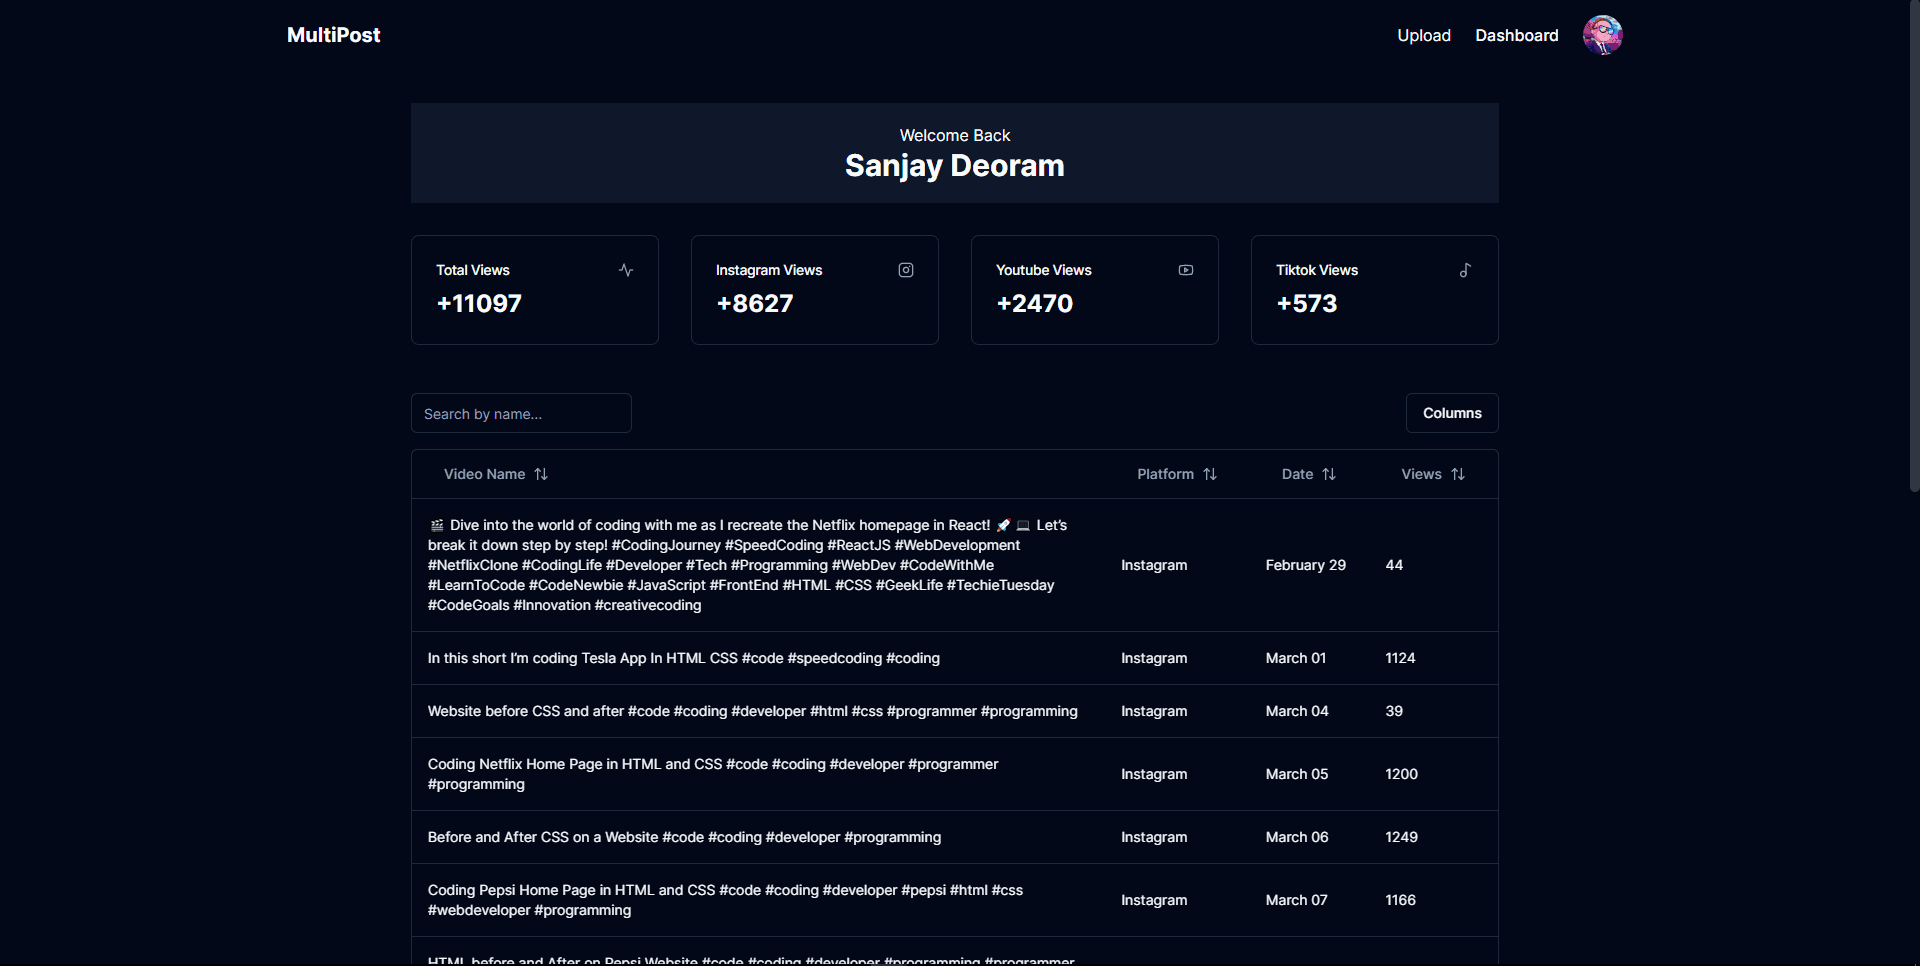Viewport: 1920px width, 966px height.
Task: Sort table by Views arrows icon
Action: point(1458,474)
